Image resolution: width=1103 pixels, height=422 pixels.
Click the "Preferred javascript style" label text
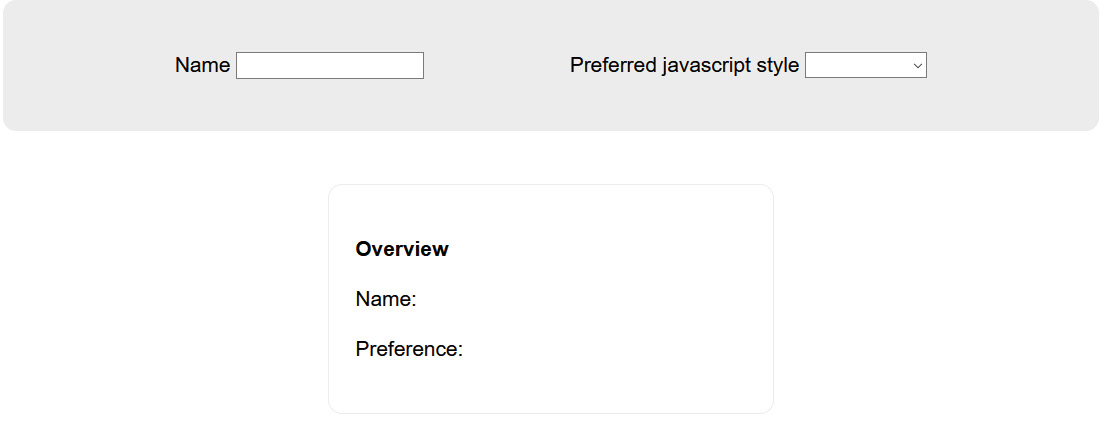(684, 65)
